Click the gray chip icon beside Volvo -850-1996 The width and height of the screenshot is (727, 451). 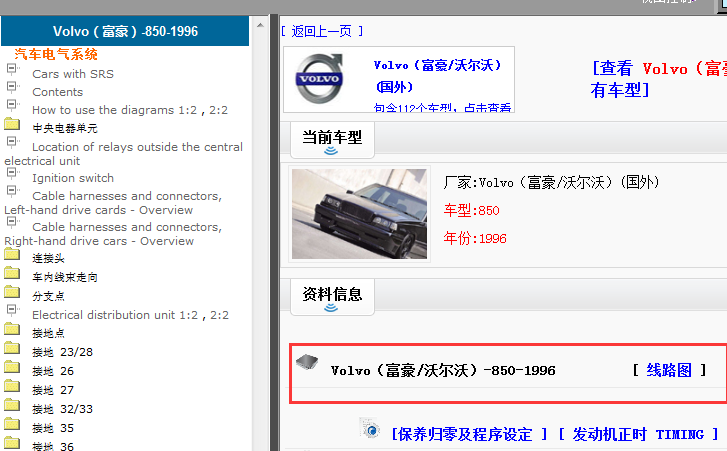pos(307,361)
